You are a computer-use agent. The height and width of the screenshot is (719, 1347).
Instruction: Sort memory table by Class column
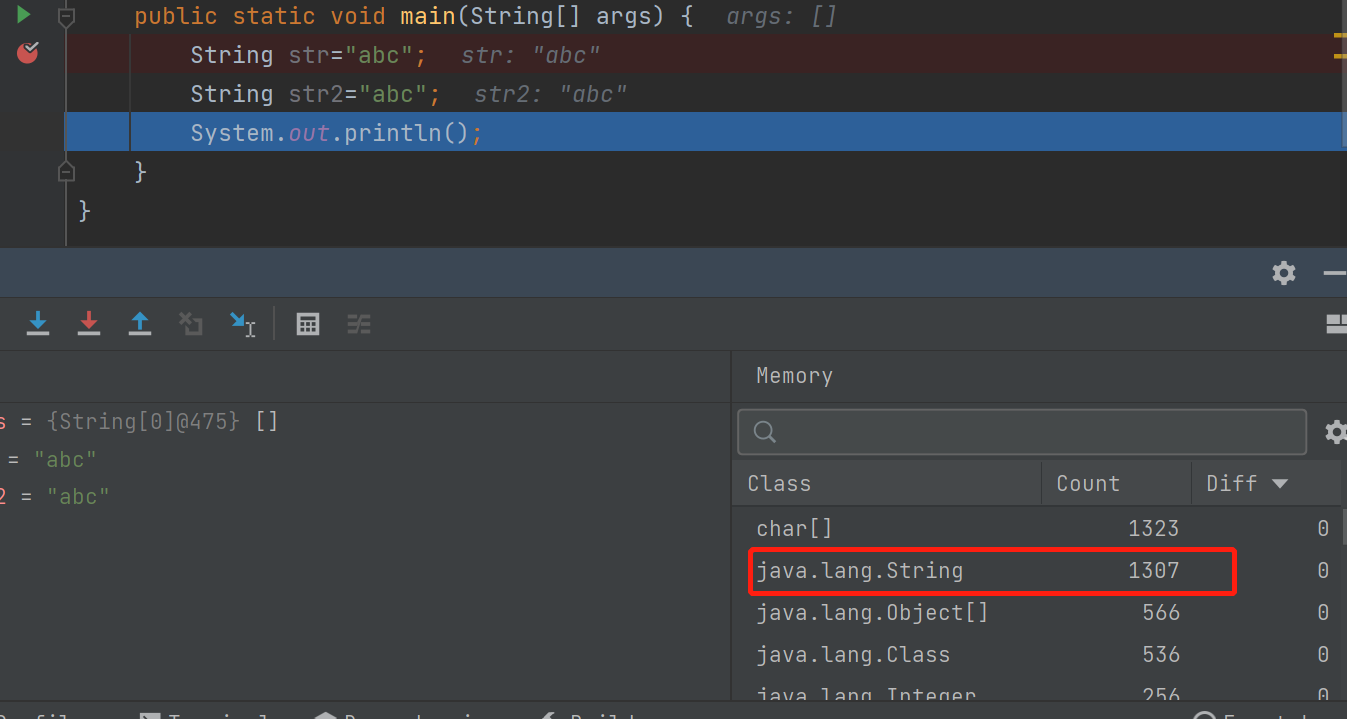(x=887, y=483)
